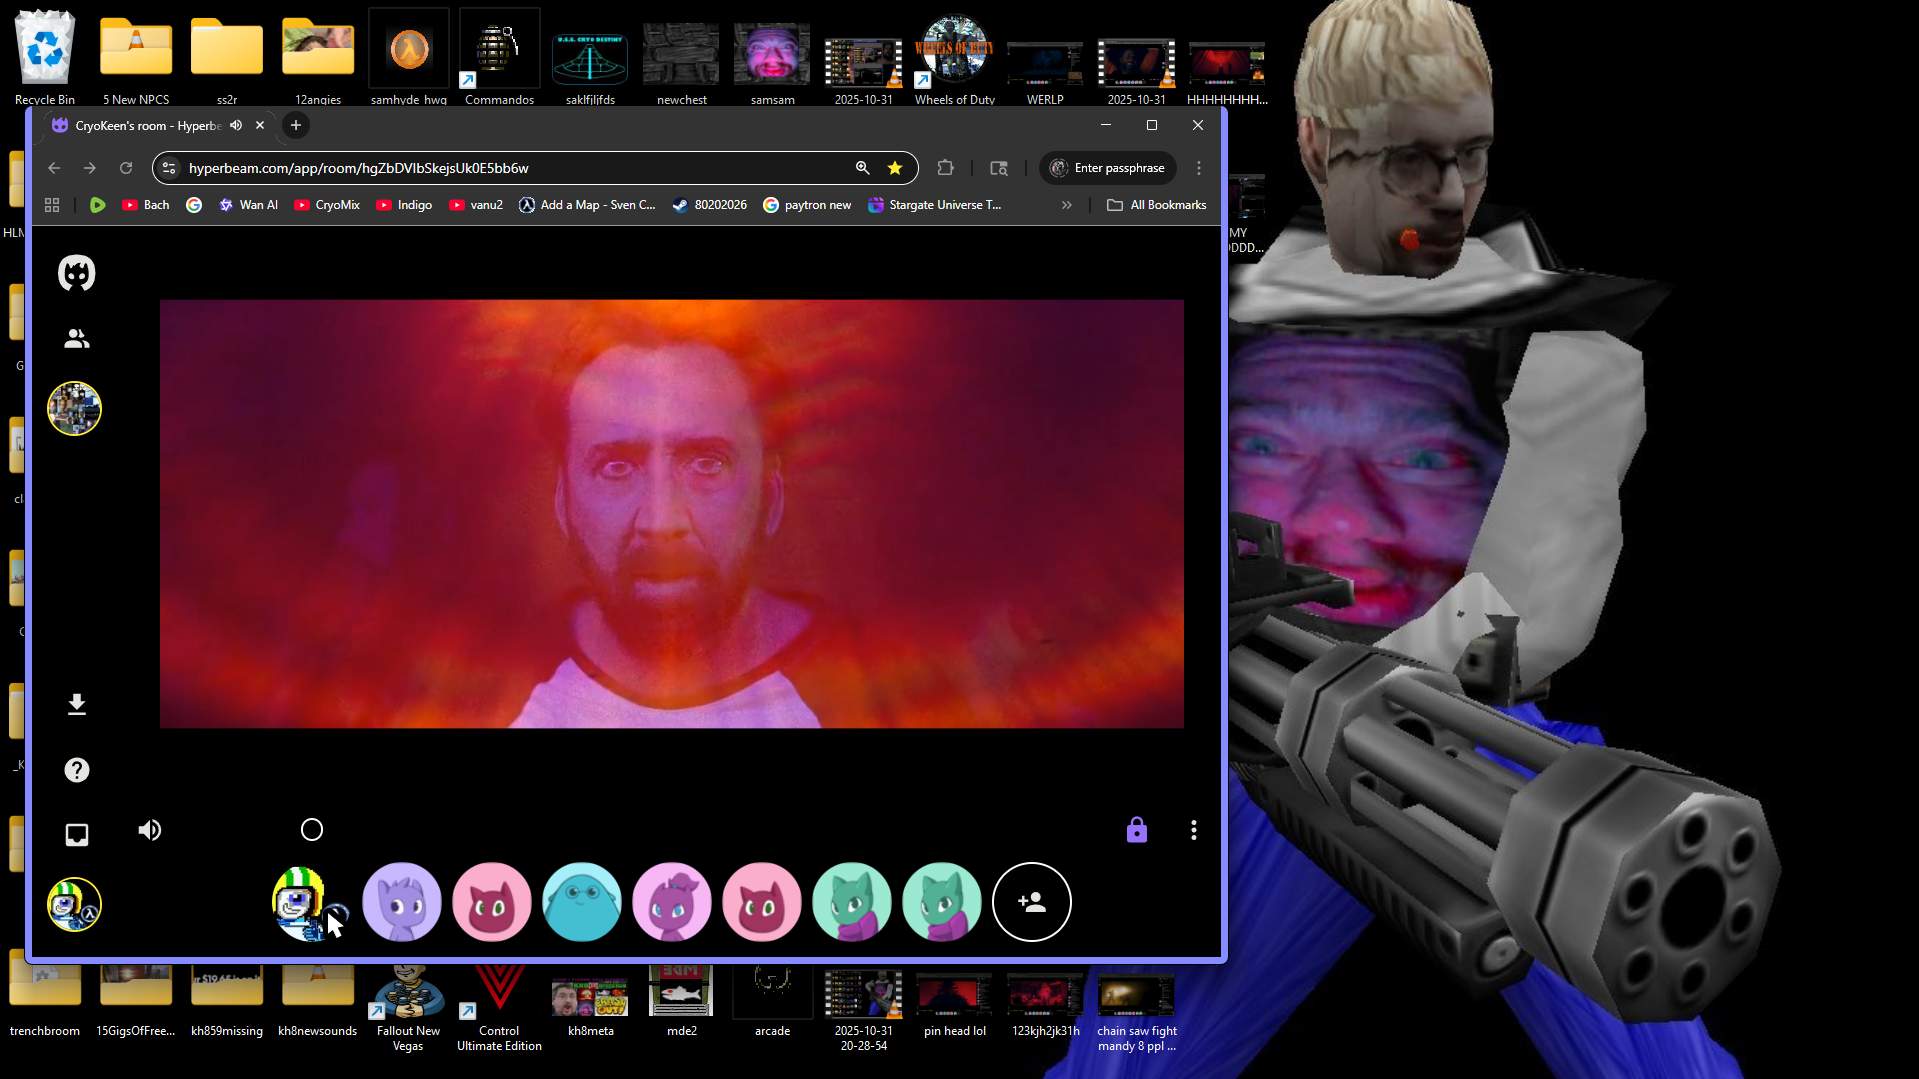The height and width of the screenshot is (1079, 1919).
Task: Click the volume slider handle
Action: tap(312, 830)
